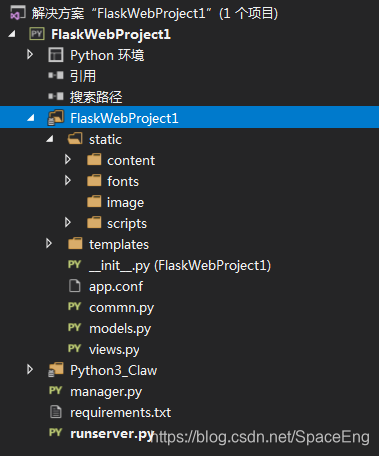Image resolution: width=379 pixels, height=456 pixels.
Task: Select the scripts folder name
Action: (127, 224)
